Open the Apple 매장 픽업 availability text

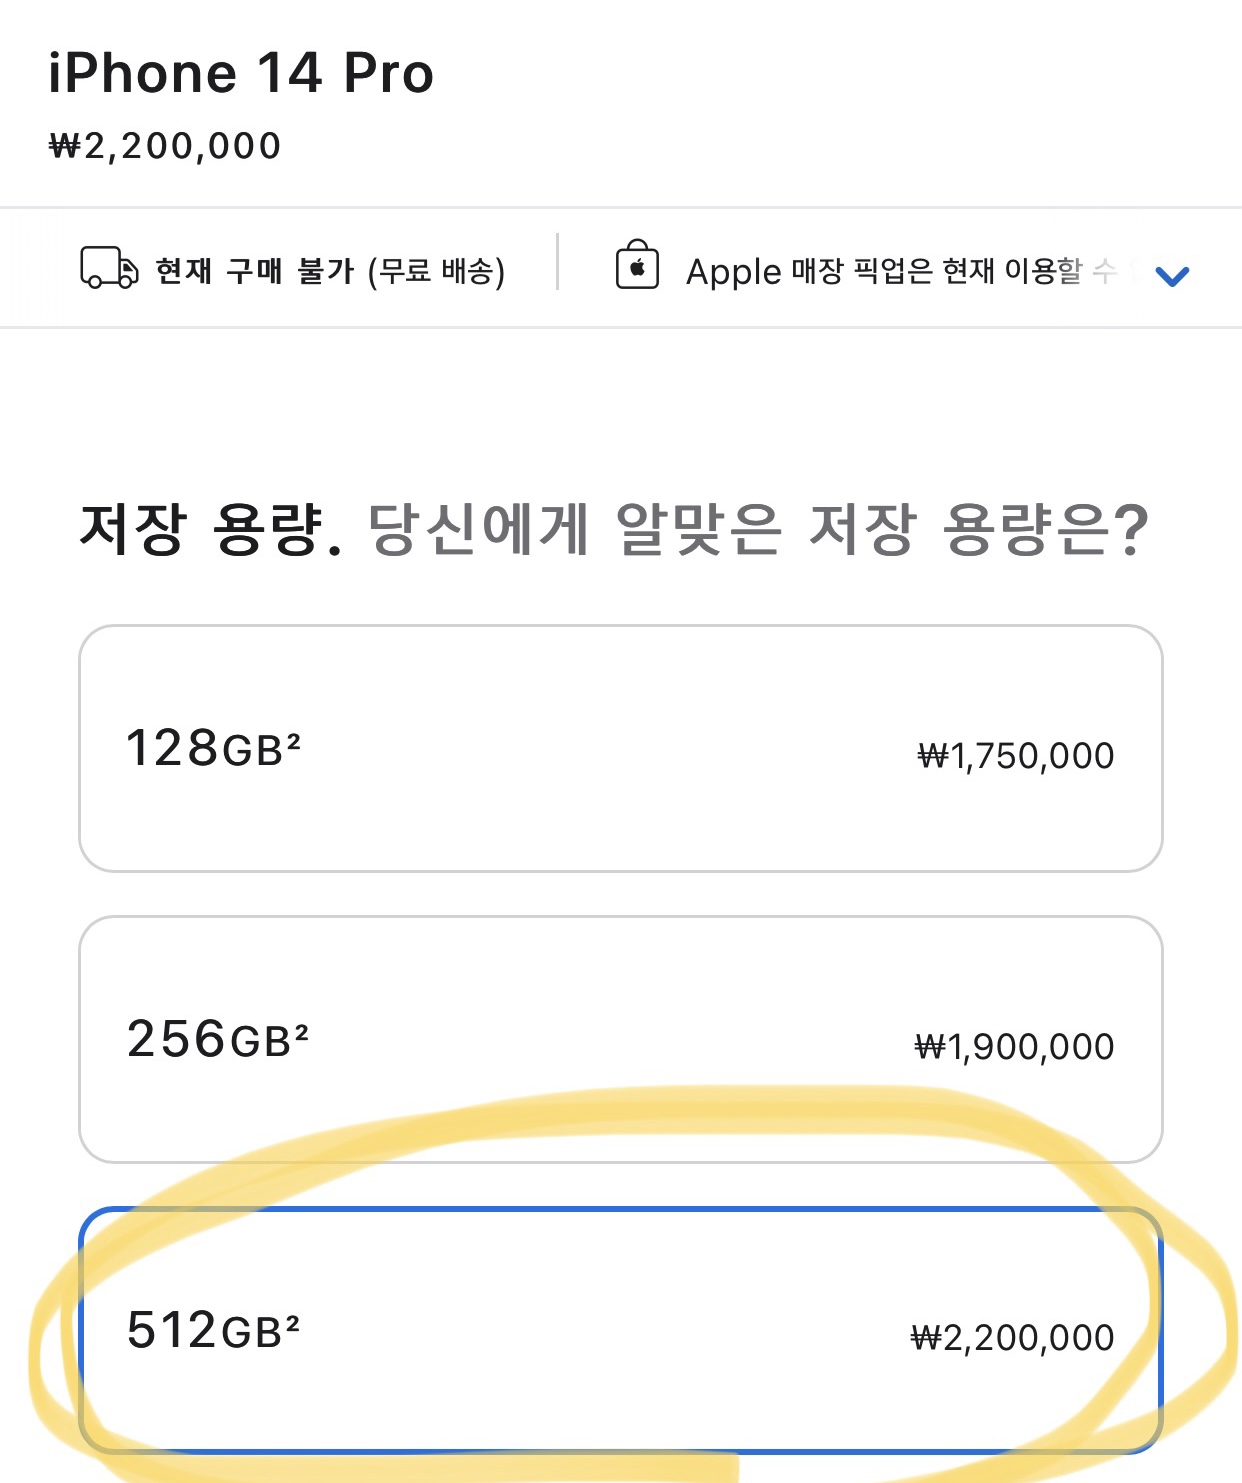tap(880, 271)
